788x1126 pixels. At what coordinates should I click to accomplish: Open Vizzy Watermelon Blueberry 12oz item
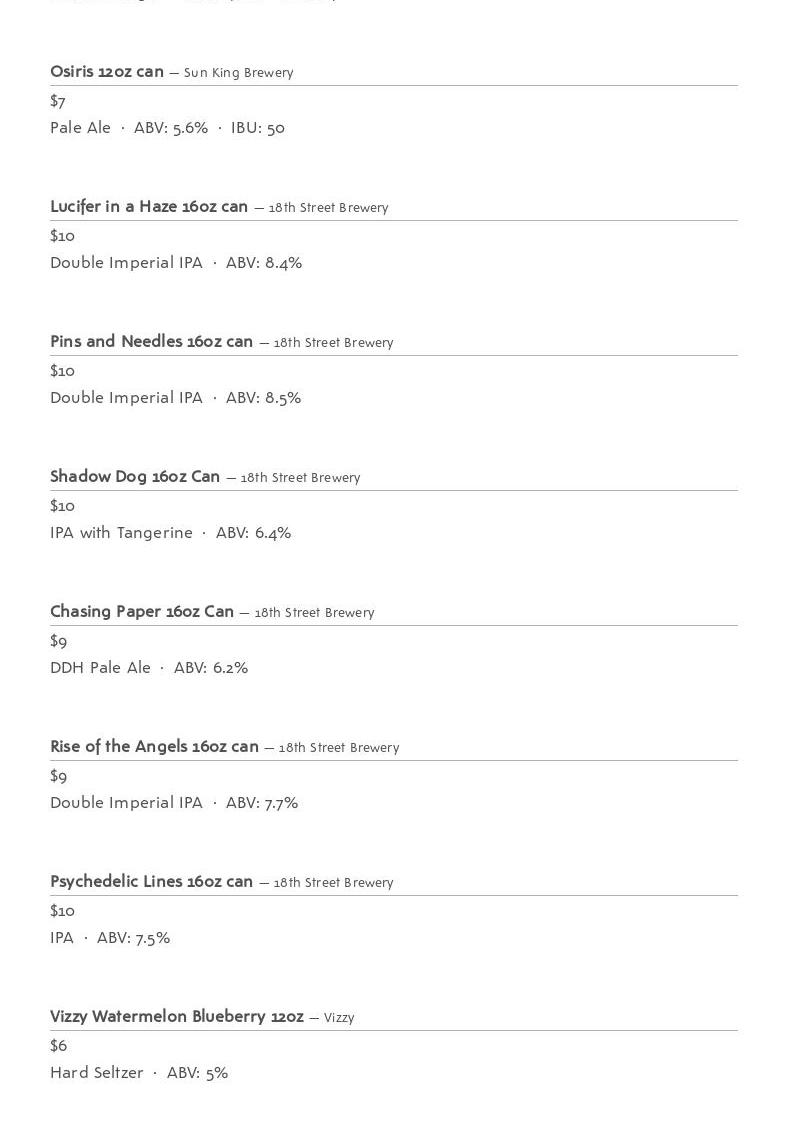tap(177, 1016)
